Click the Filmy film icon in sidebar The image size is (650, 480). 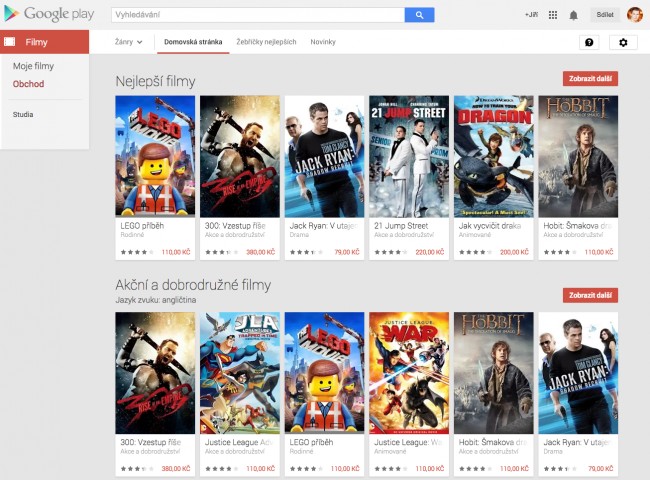click(10, 42)
